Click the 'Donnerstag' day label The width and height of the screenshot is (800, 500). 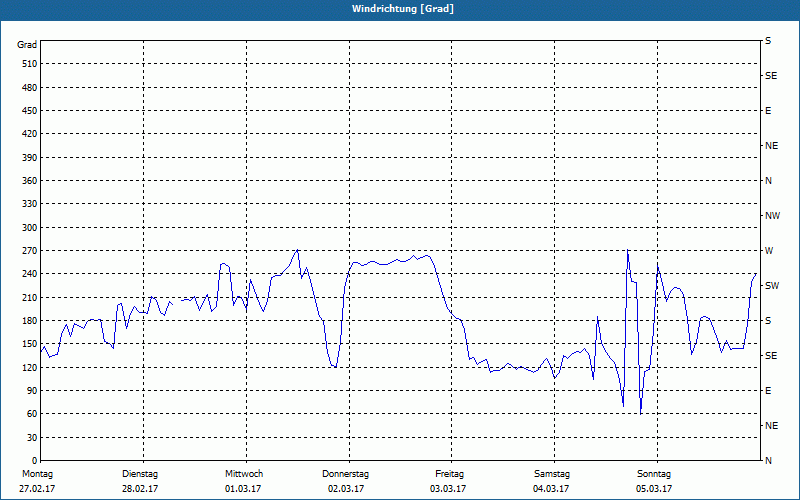[345, 474]
